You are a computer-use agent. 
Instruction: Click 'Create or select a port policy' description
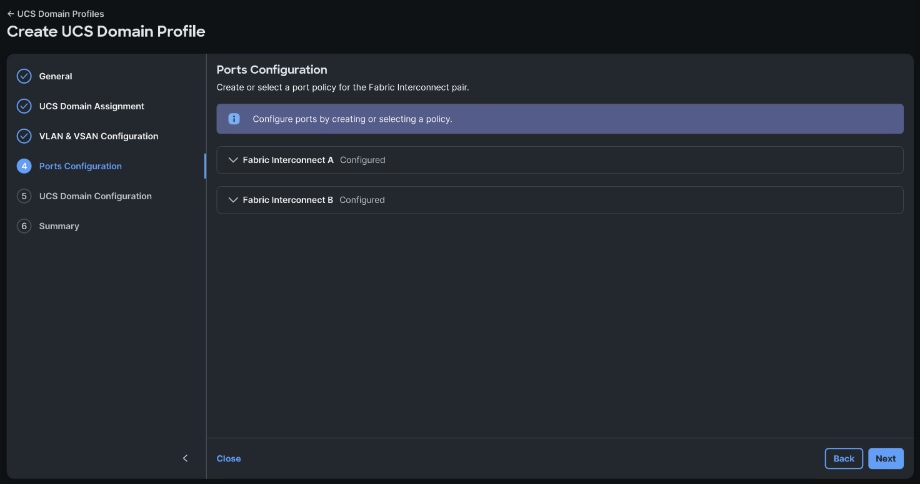point(343,87)
